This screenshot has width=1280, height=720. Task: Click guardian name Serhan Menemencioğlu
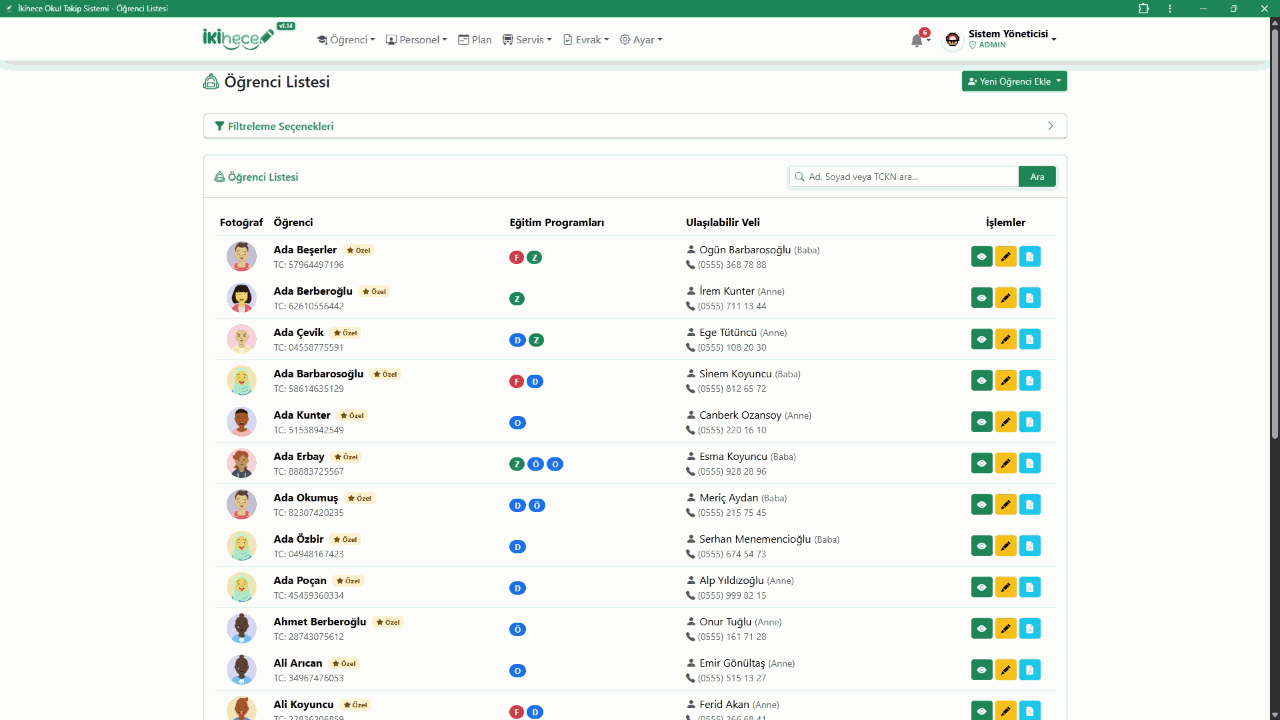pyautogui.click(x=755, y=539)
